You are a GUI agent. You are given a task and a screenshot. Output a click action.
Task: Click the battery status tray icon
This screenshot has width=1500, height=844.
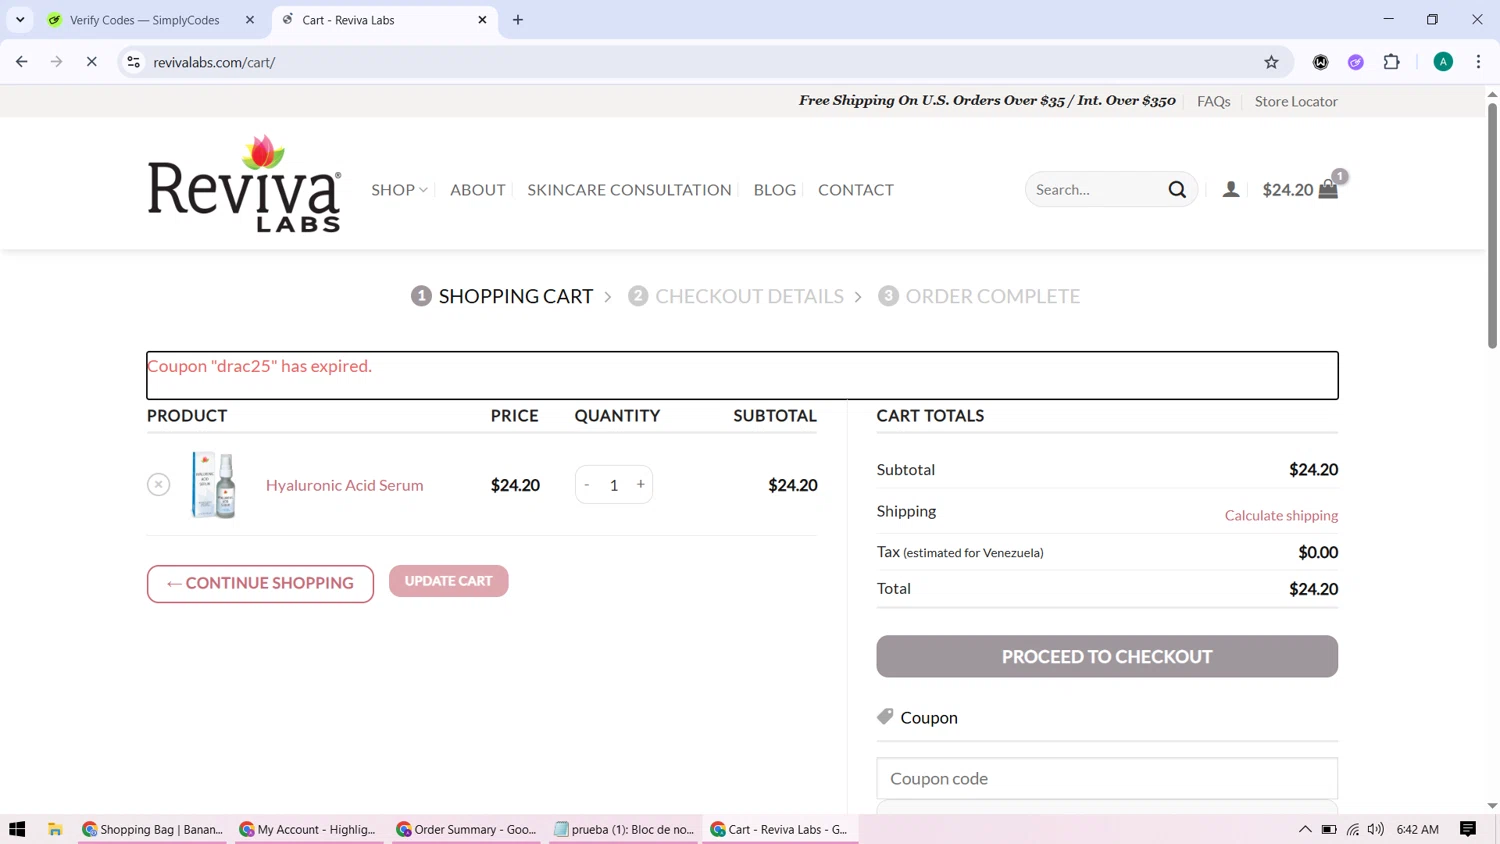click(1329, 829)
